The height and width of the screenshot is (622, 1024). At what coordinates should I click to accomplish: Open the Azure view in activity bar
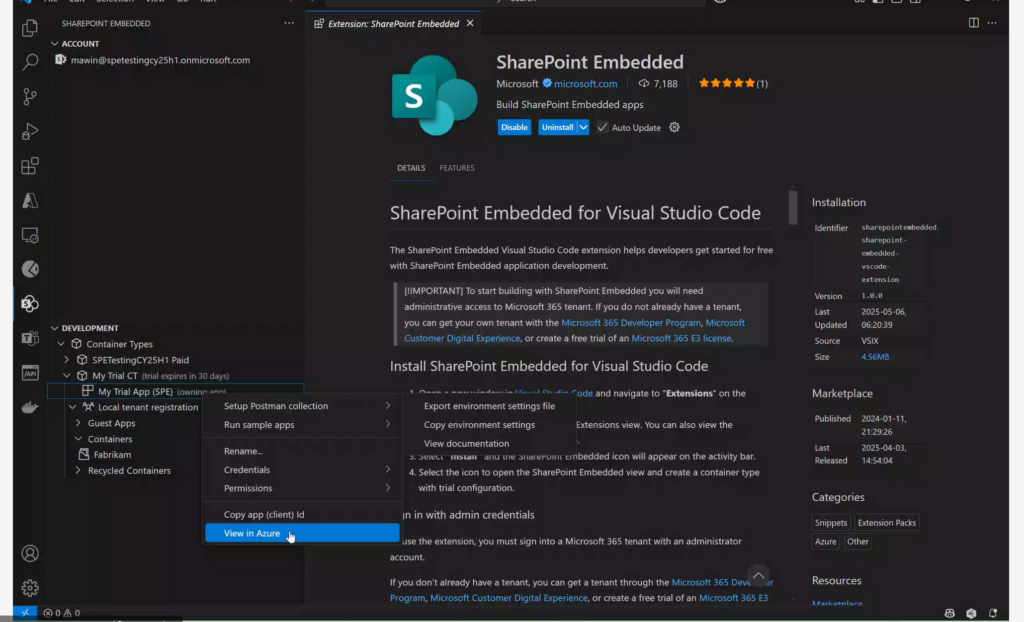click(30, 201)
